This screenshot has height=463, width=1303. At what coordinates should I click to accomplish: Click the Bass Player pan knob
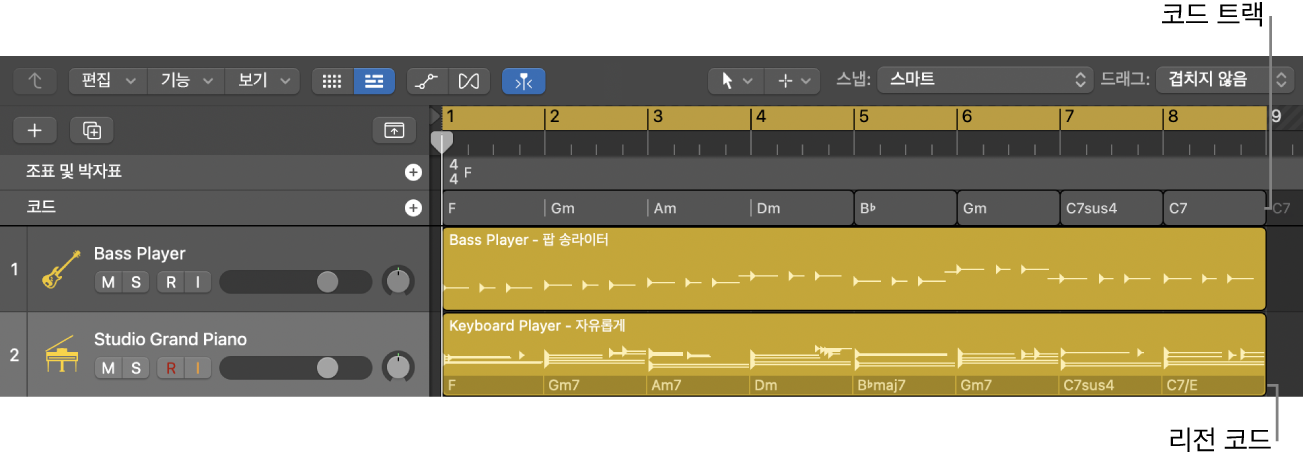click(398, 281)
